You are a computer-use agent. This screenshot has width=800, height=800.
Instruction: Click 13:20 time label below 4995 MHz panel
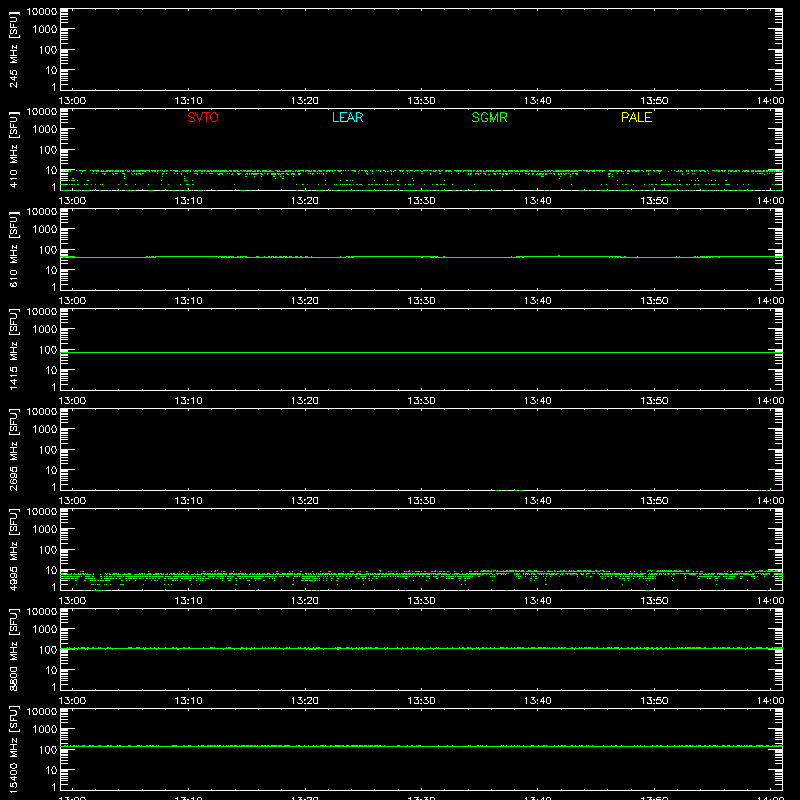[x=305, y=601]
